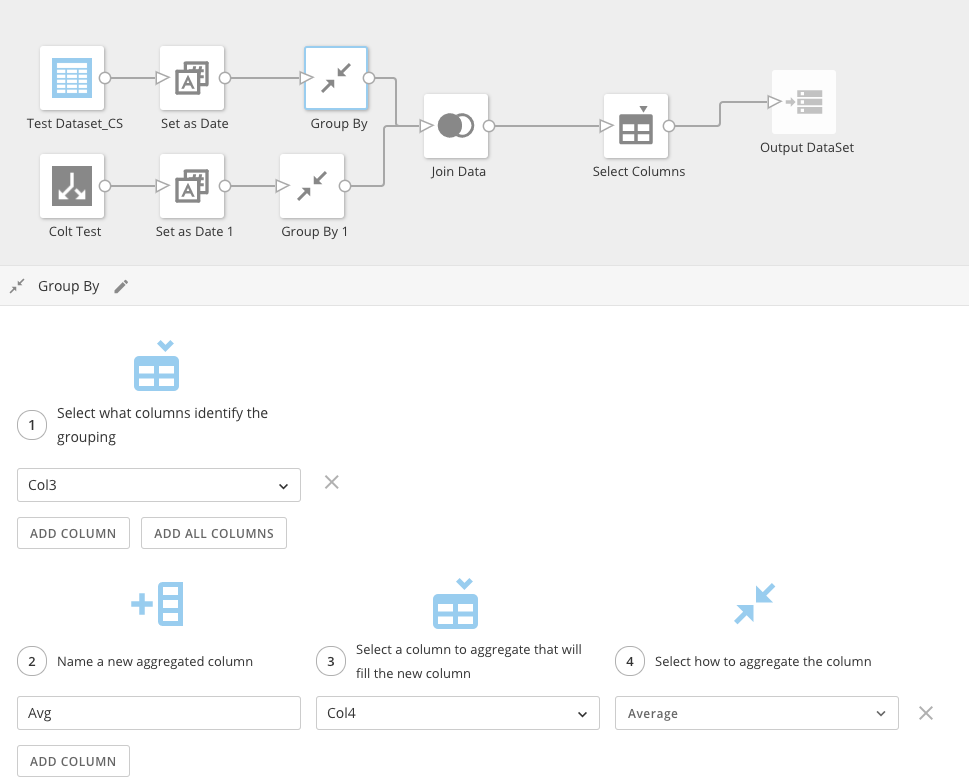Click the aggregation arrows icon above step 4
The height and width of the screenshot is (782, 969).
(x=755, y=603)
